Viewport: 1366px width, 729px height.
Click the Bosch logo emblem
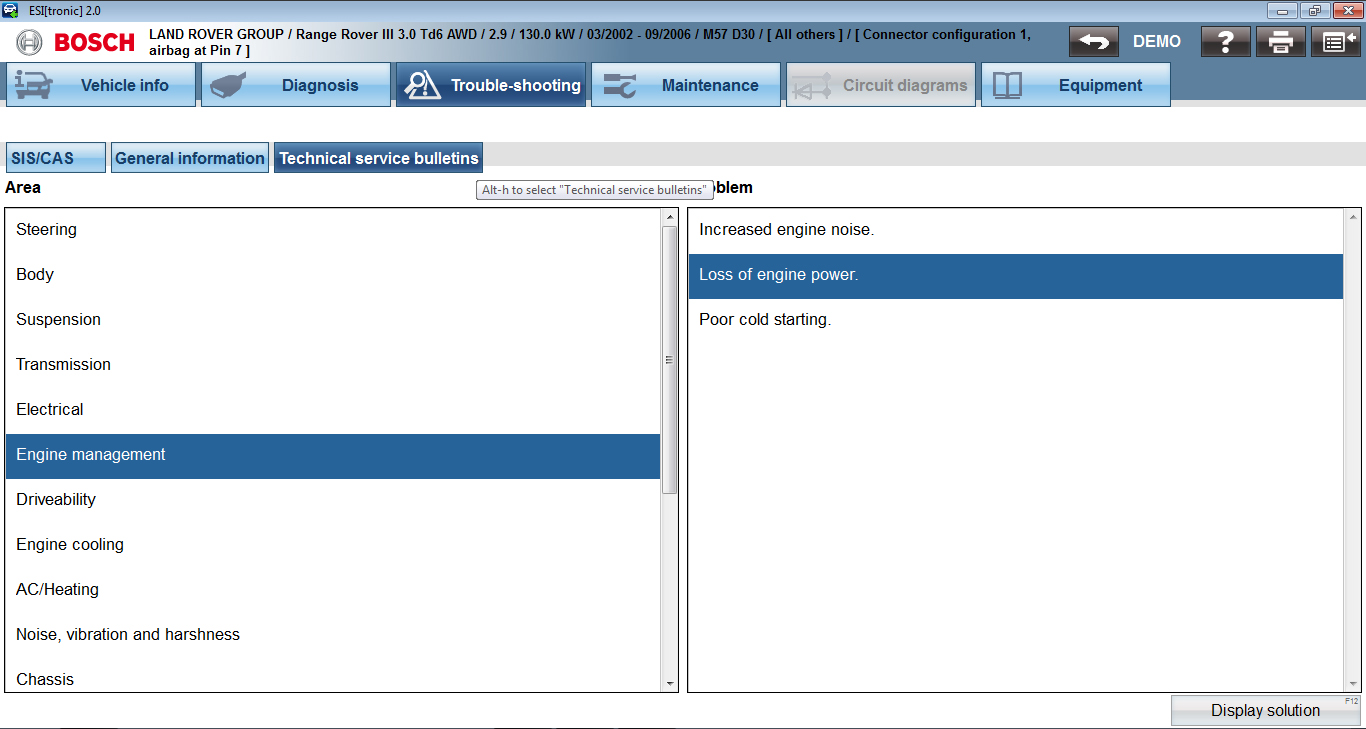tap(30, 42)
